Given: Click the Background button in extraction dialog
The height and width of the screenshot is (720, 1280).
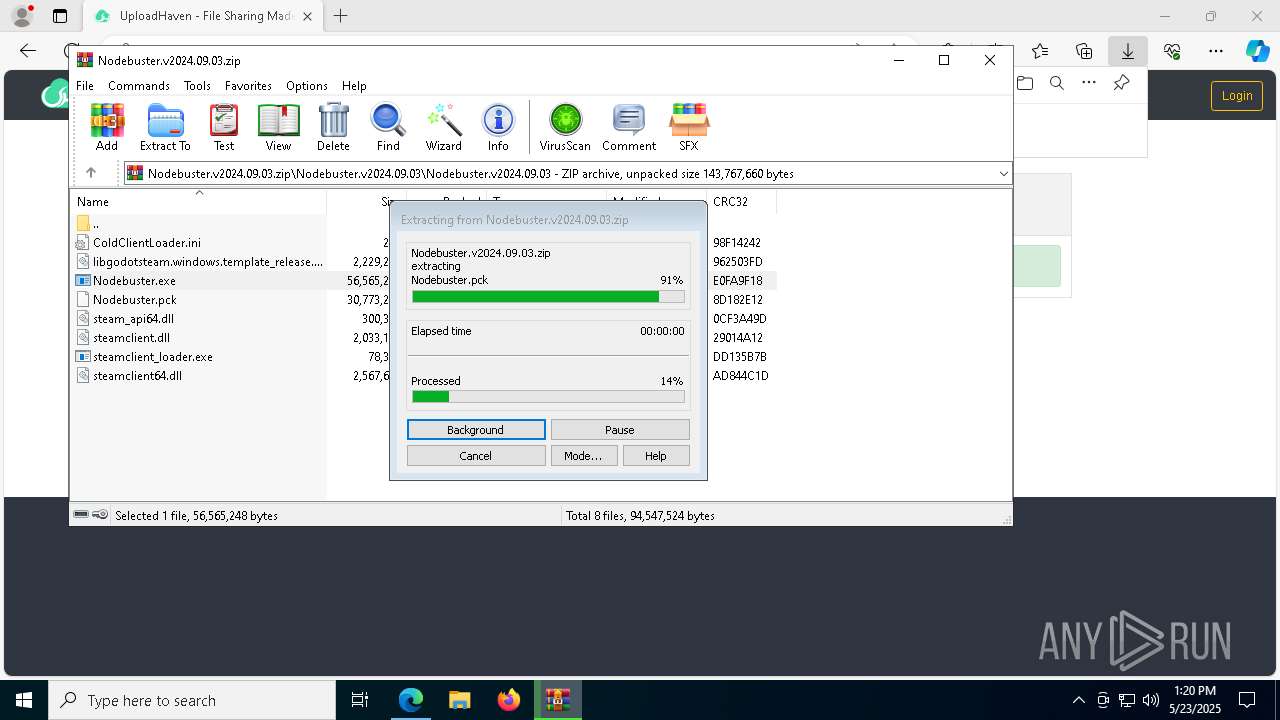Looking at the screenshot, I should (476, 430).
